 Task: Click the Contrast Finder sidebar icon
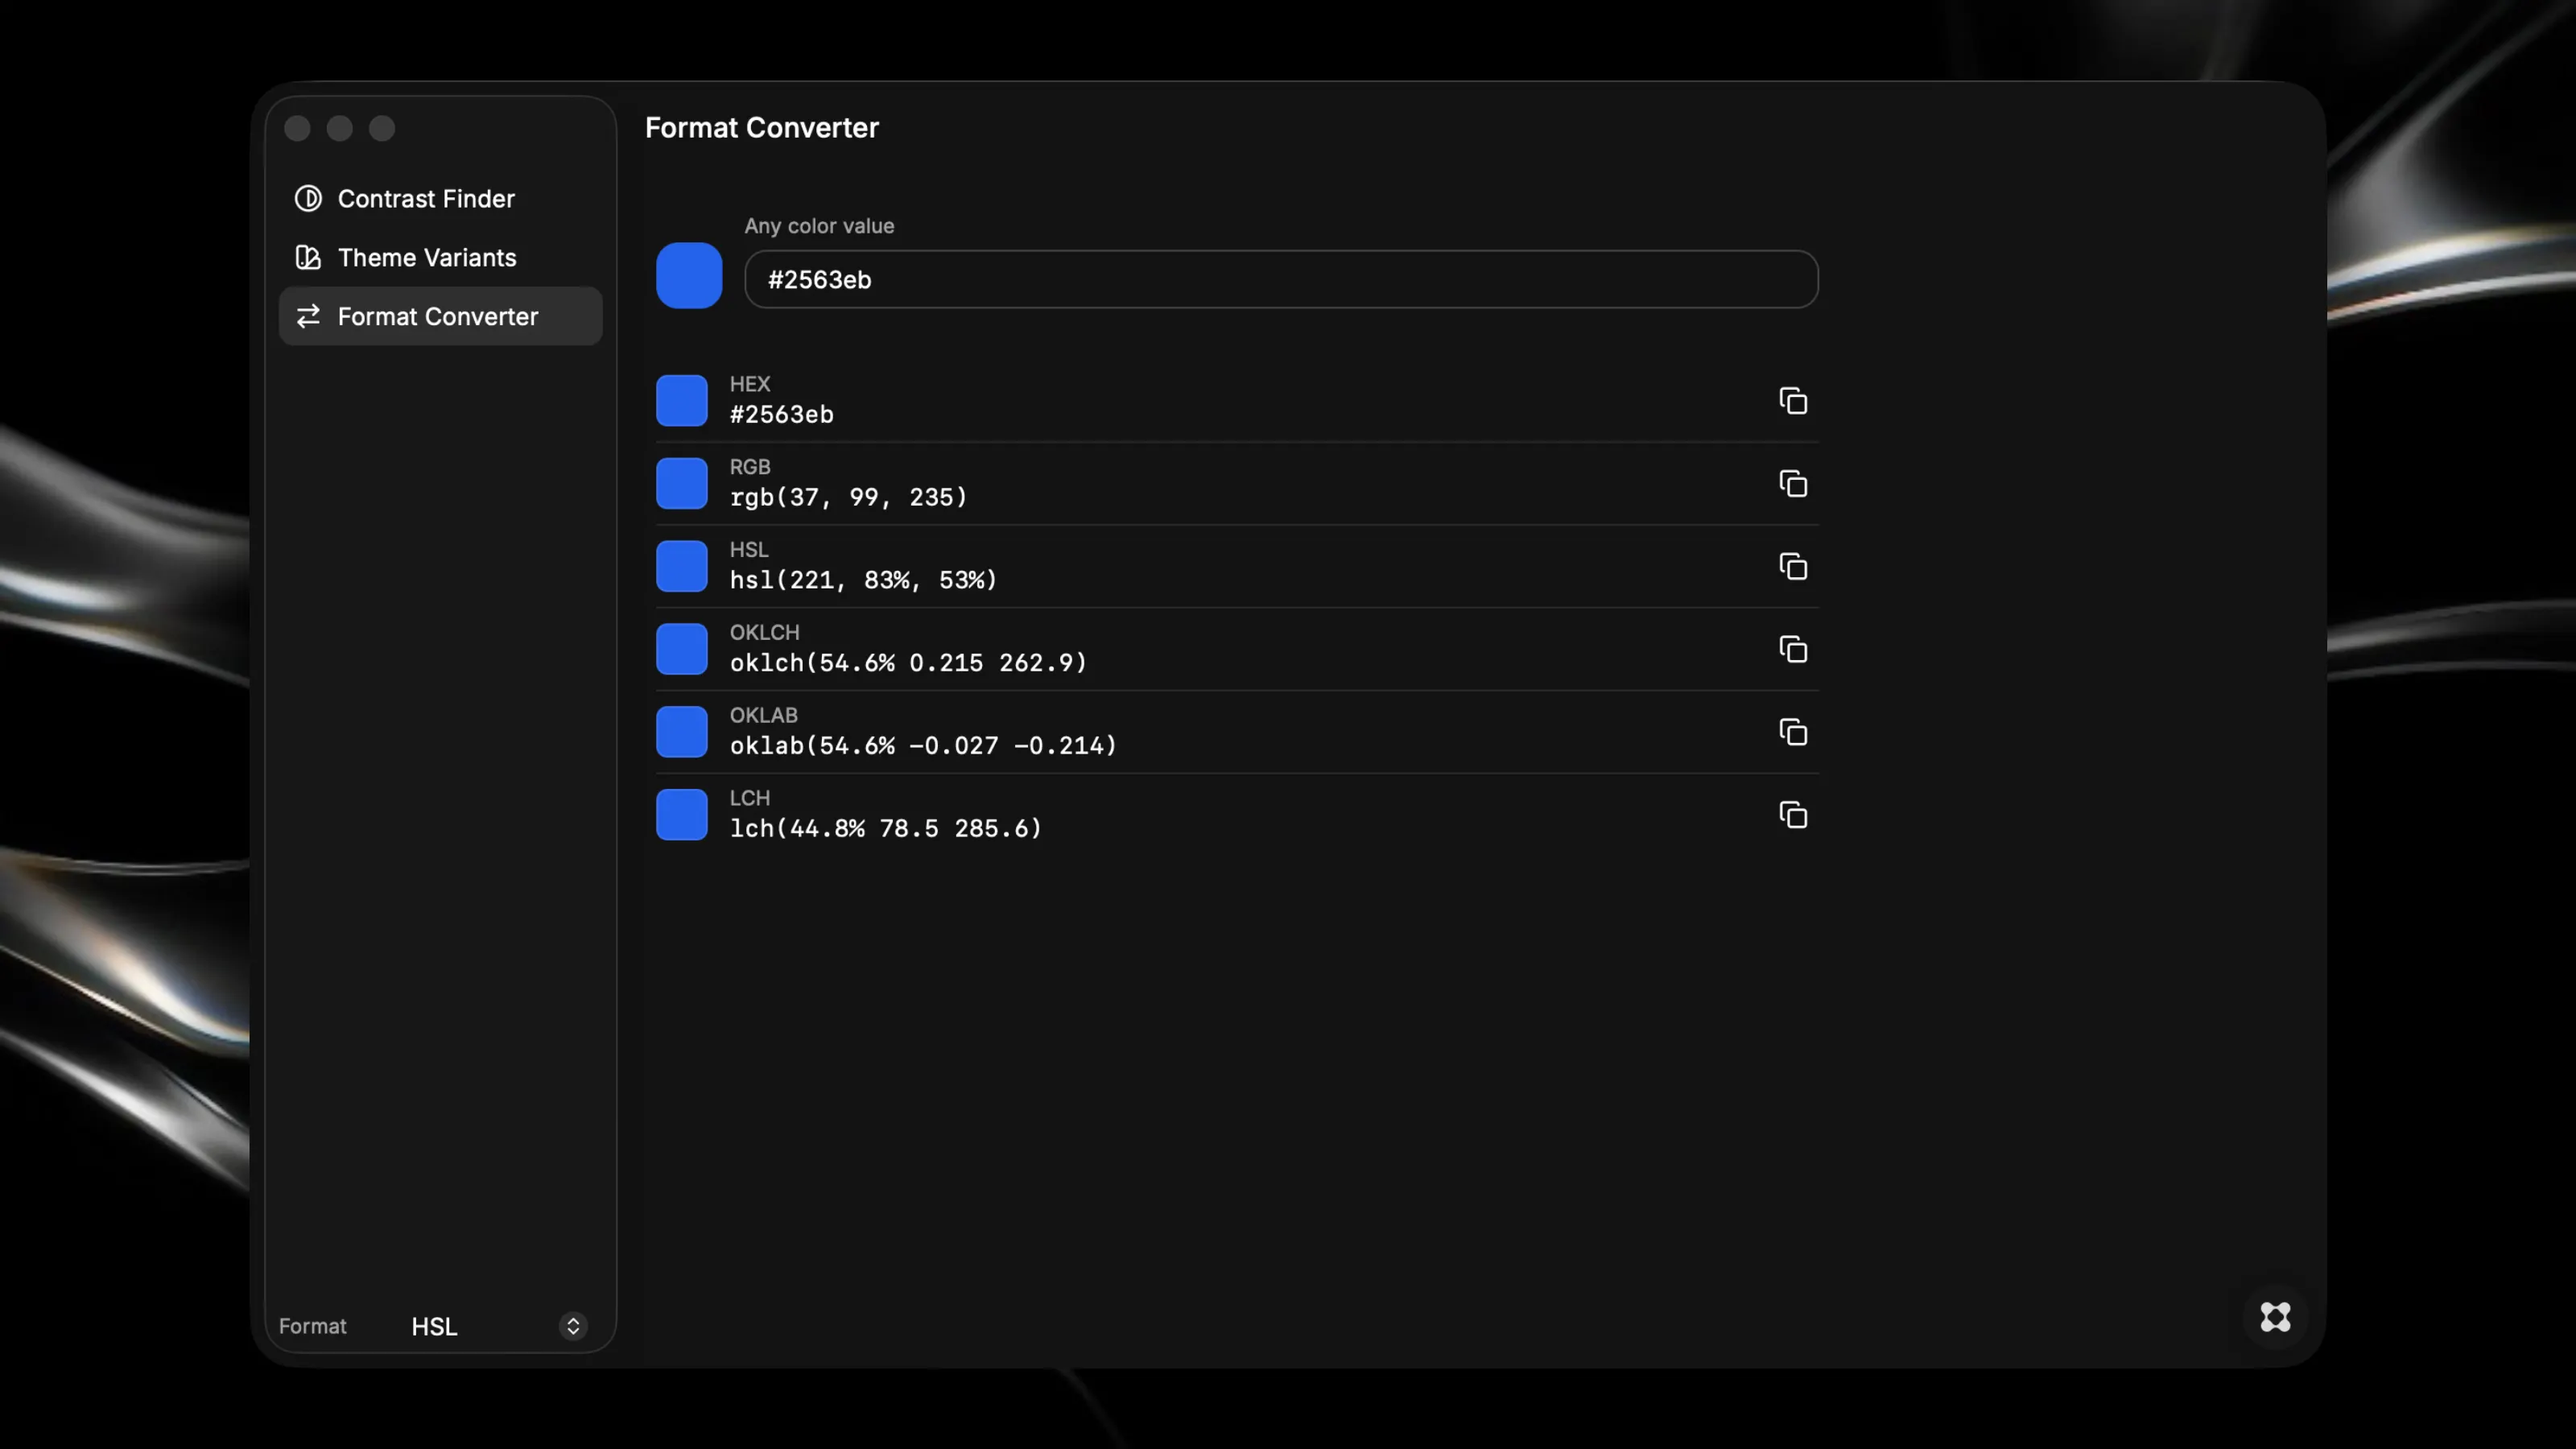pos(308,199)
